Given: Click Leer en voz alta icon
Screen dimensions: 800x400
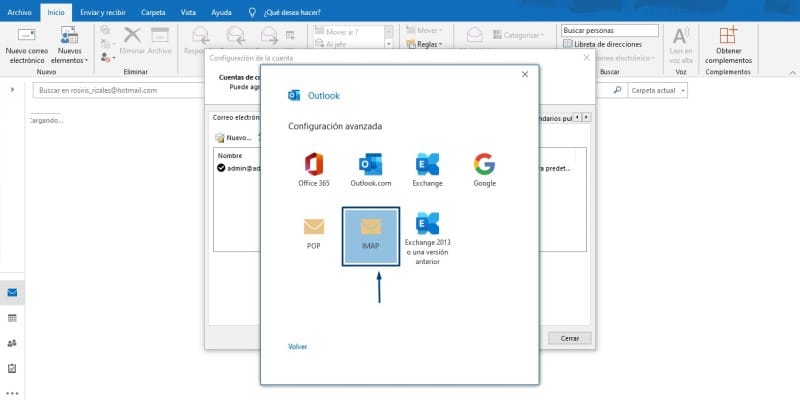Looking at the screenshot, I should [681, 45].
